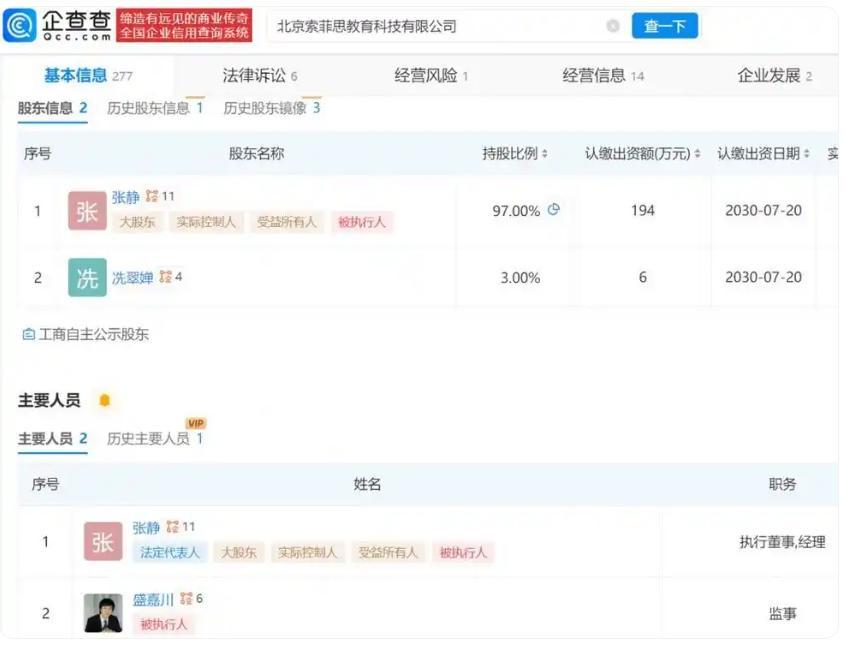Open shareholder 洗翠婵's profile link

click(x=133, y=277)
